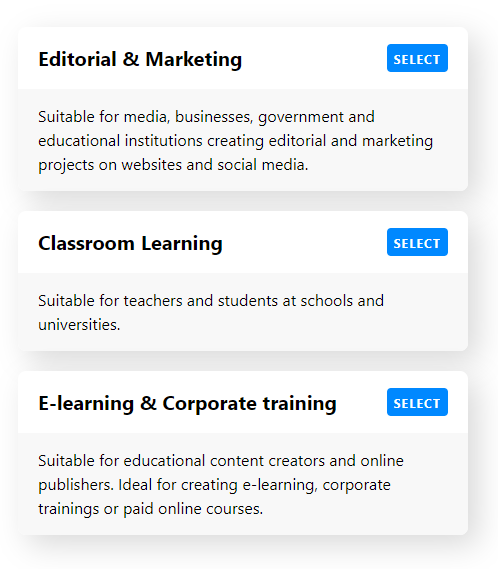The width and height of the screenshot is (498, 569).
Task: Click the Editorial & Marketing heading
Action: point(140,59)
